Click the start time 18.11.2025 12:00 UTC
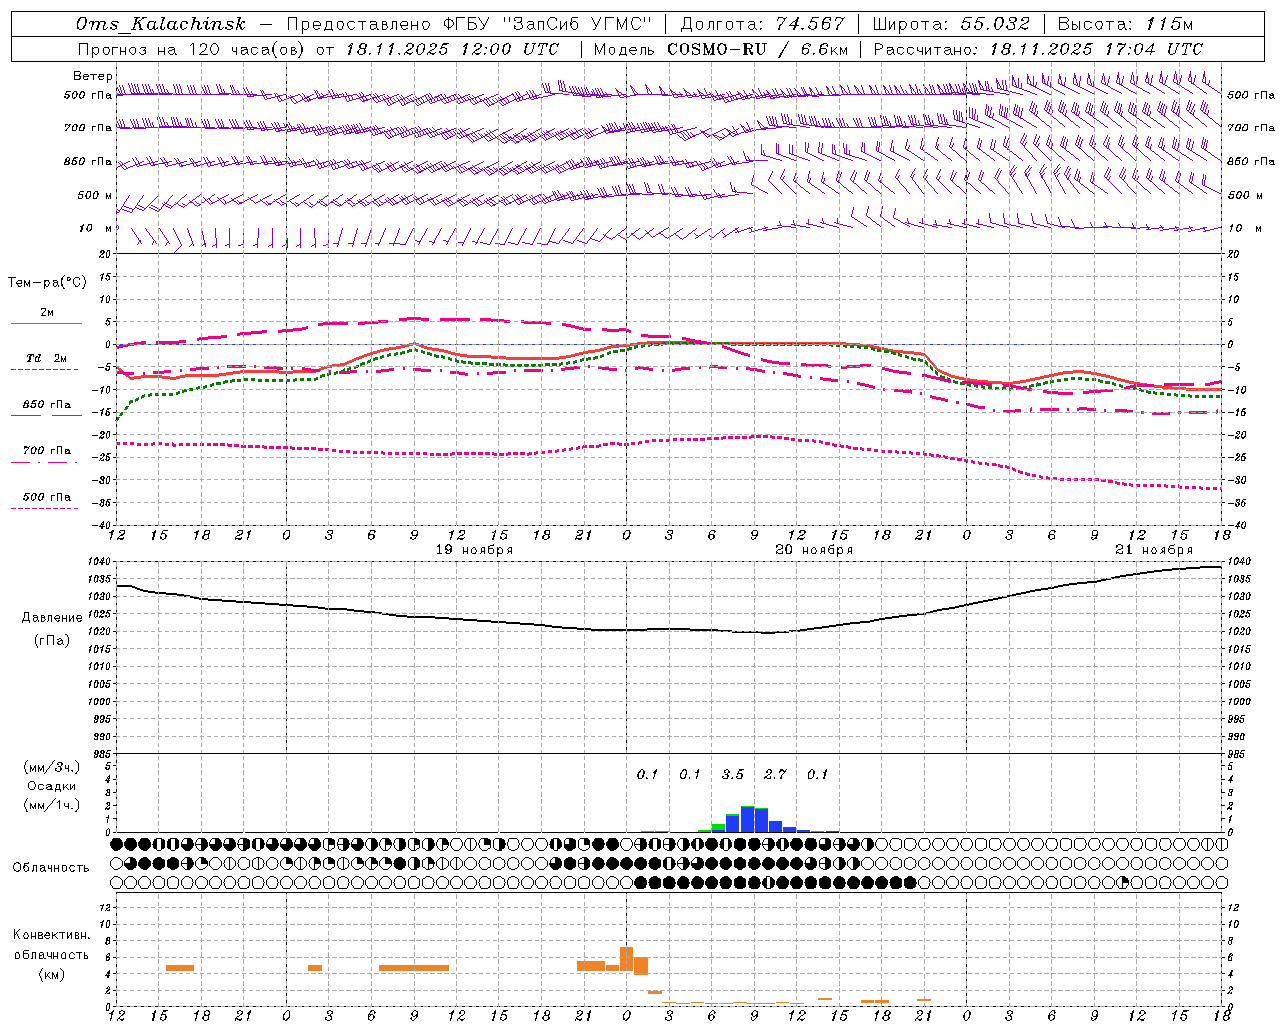The width and height of the screenshot is (1280, 1024). [452, 49]
